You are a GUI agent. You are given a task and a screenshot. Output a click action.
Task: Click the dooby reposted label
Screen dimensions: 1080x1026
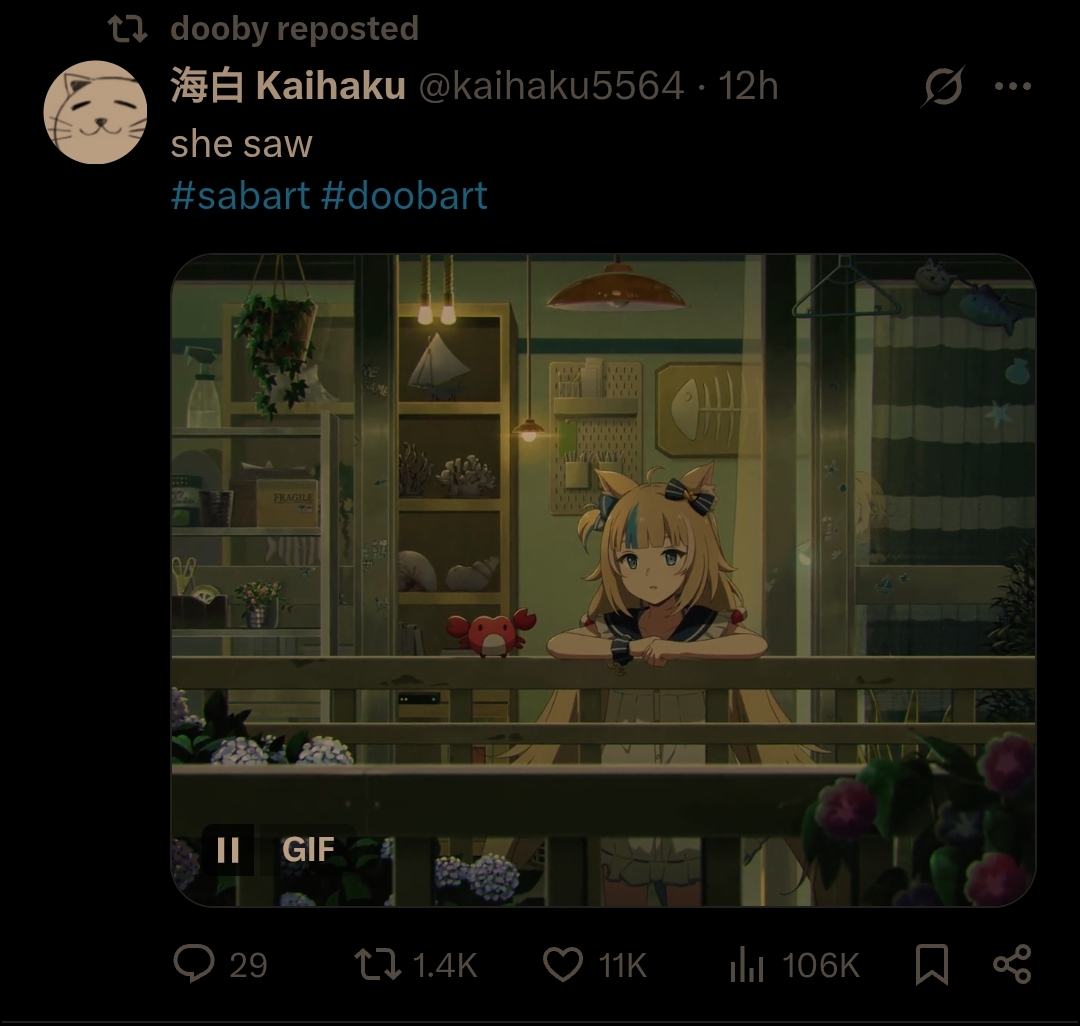coord(294,29)
